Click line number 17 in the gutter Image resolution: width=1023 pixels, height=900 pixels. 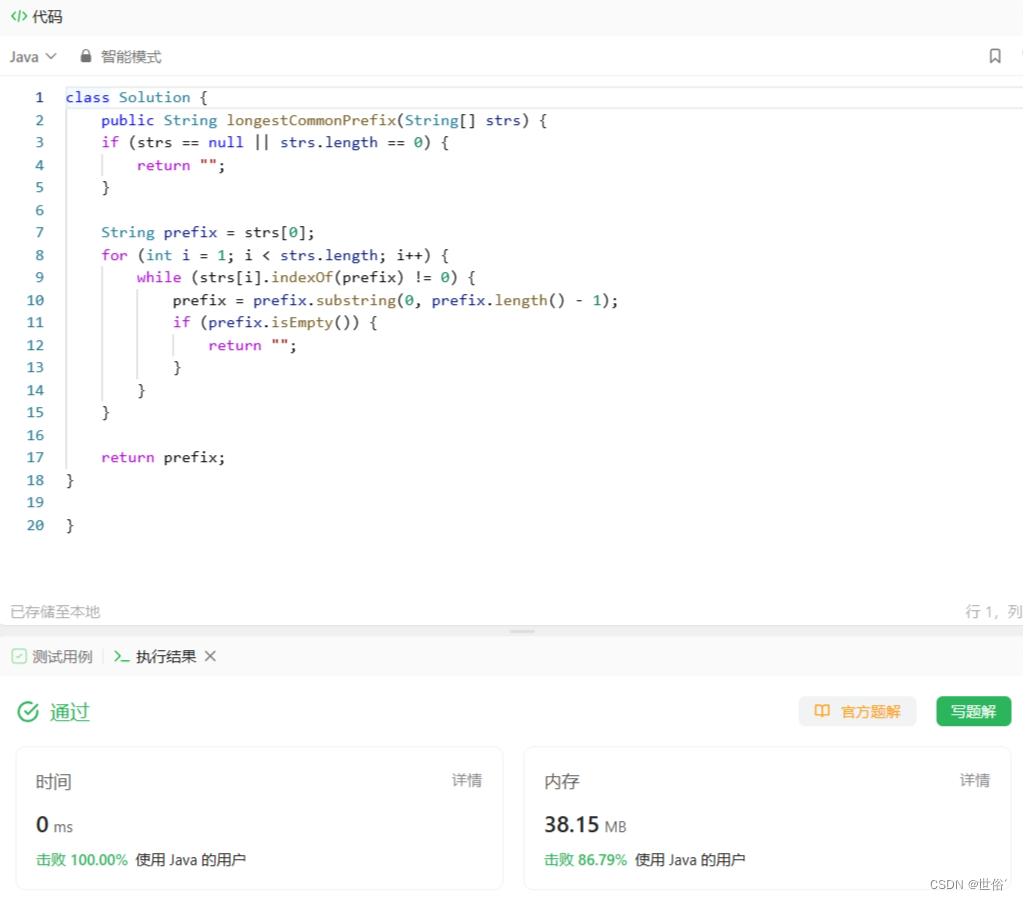click(35, 458)
